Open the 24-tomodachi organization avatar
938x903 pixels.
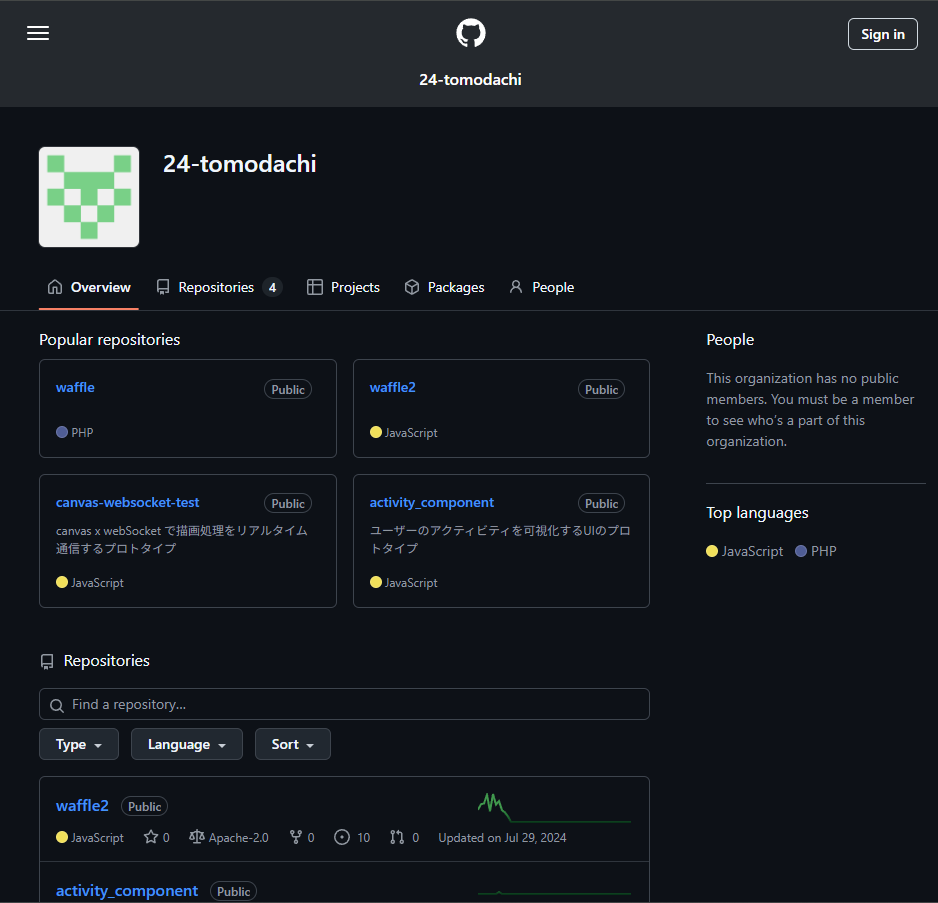(x=89, y=197)
